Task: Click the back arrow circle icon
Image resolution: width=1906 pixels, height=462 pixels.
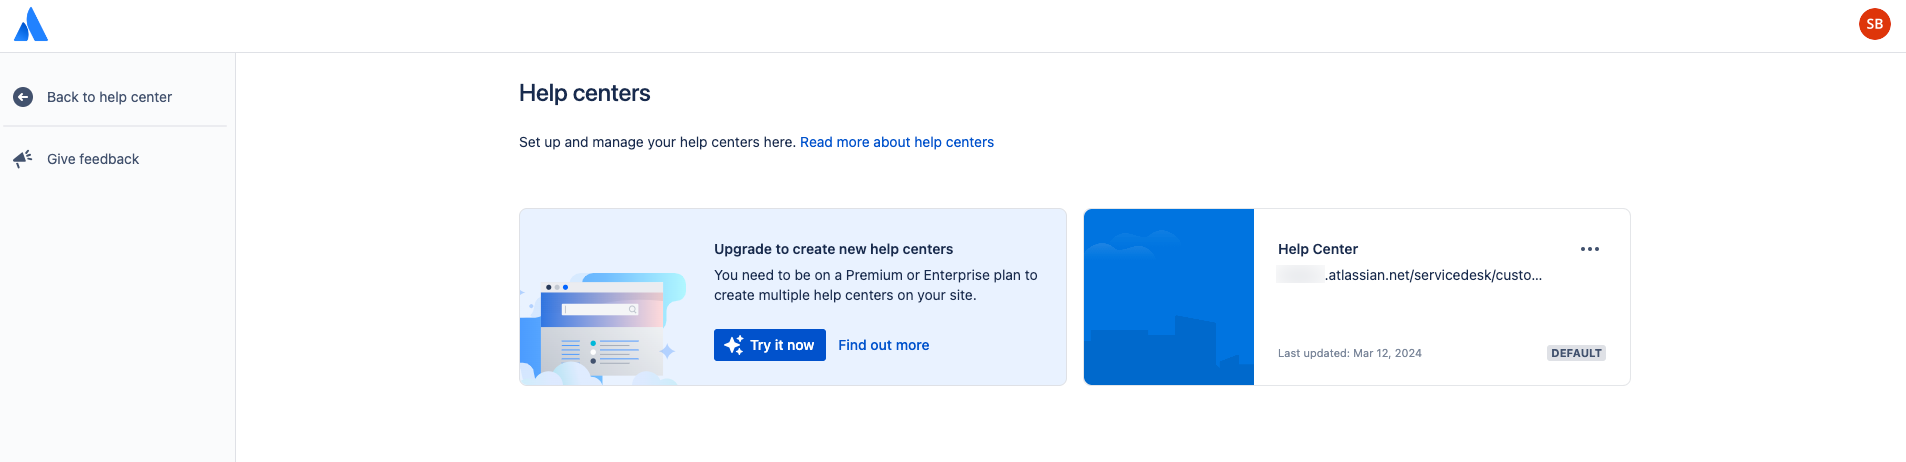Action: pos(23,97)
